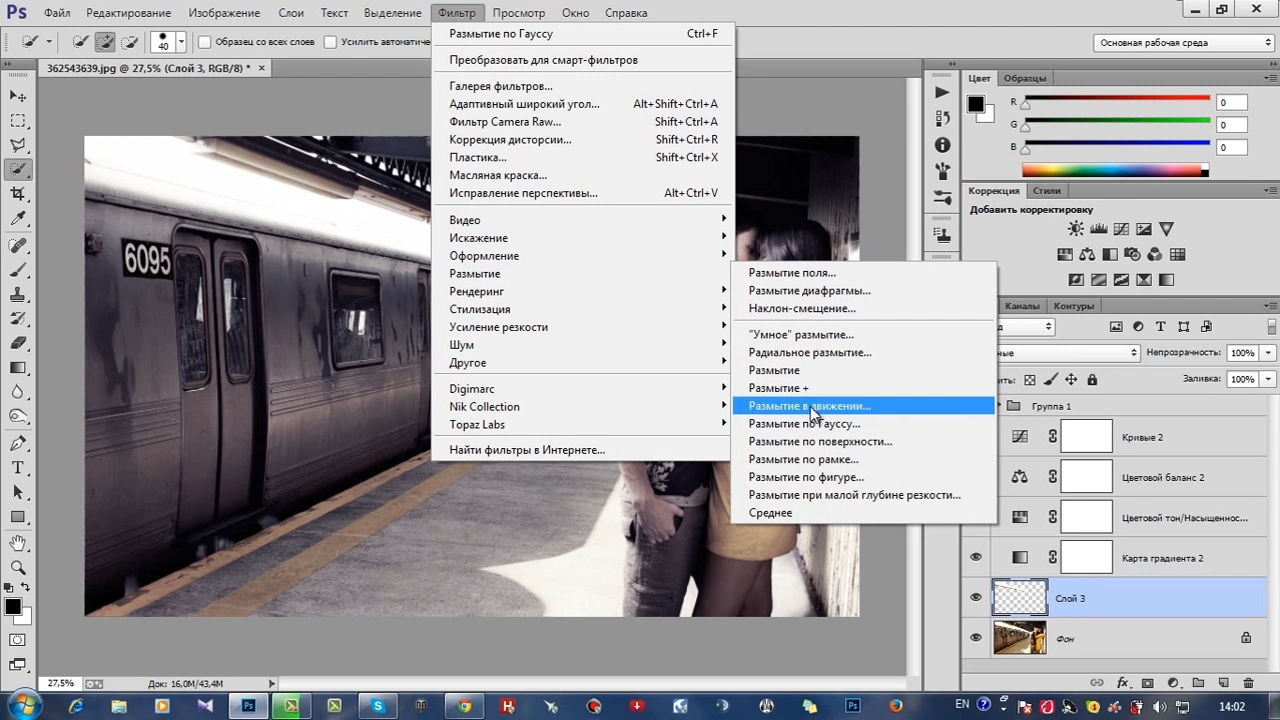This screenshot has width=1280, height=720.
Task: Pick a color from the spectrum ramp
Action: coord(1115,170)
